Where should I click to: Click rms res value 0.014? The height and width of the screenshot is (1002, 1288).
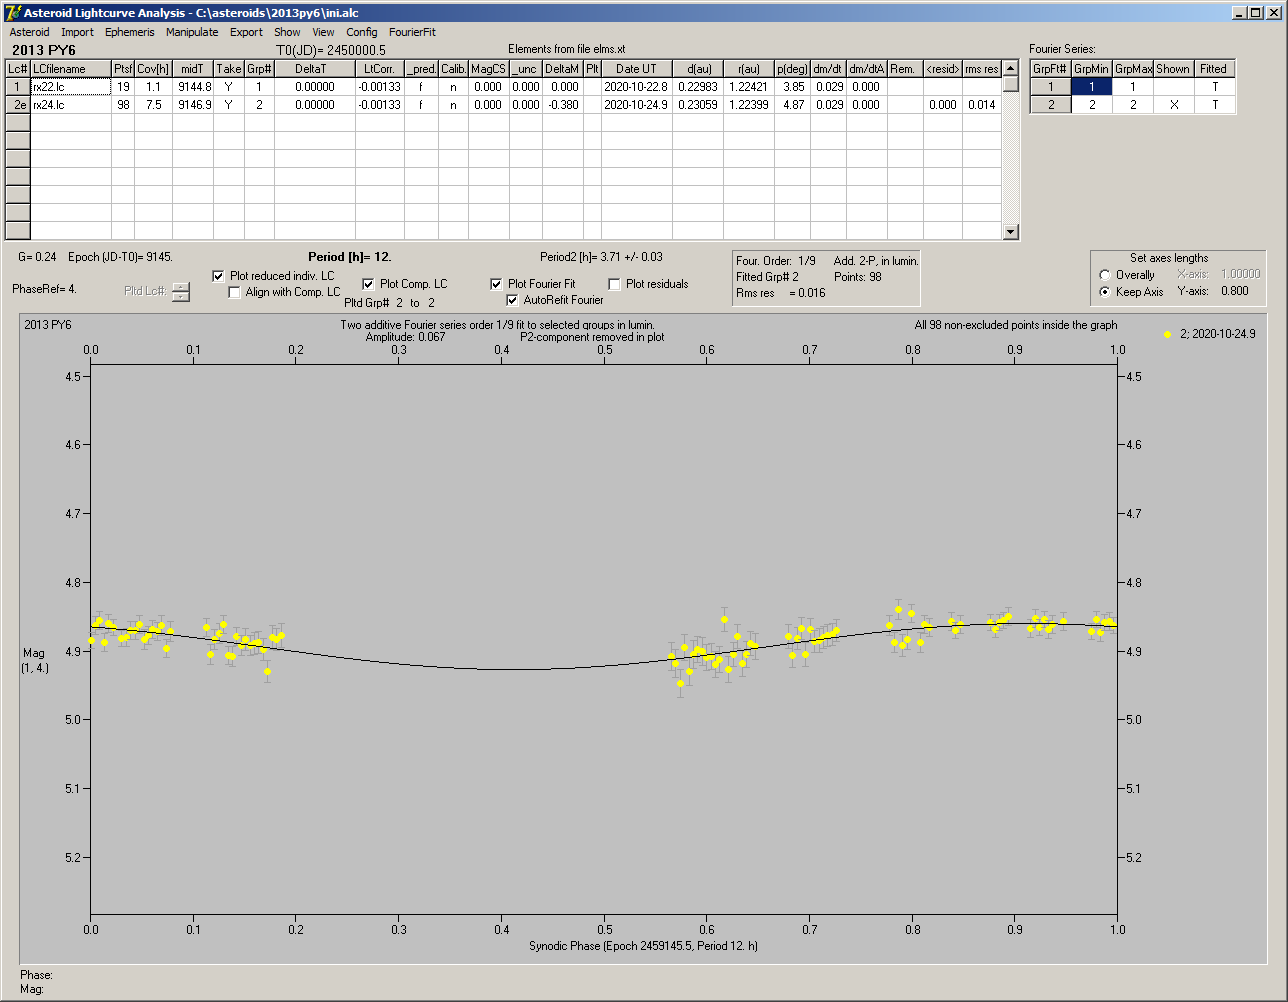click(982, 104)
